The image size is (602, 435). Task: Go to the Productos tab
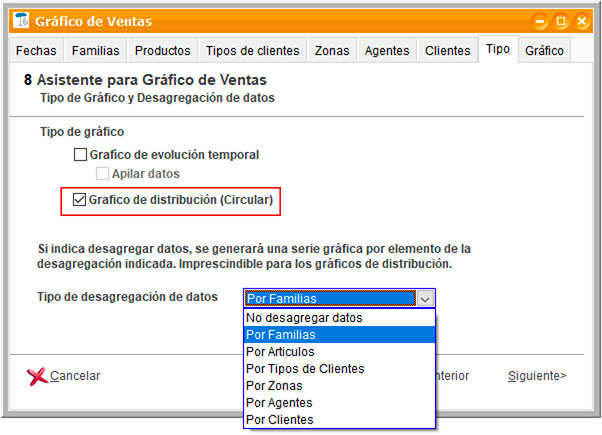[x=163, y=50]
